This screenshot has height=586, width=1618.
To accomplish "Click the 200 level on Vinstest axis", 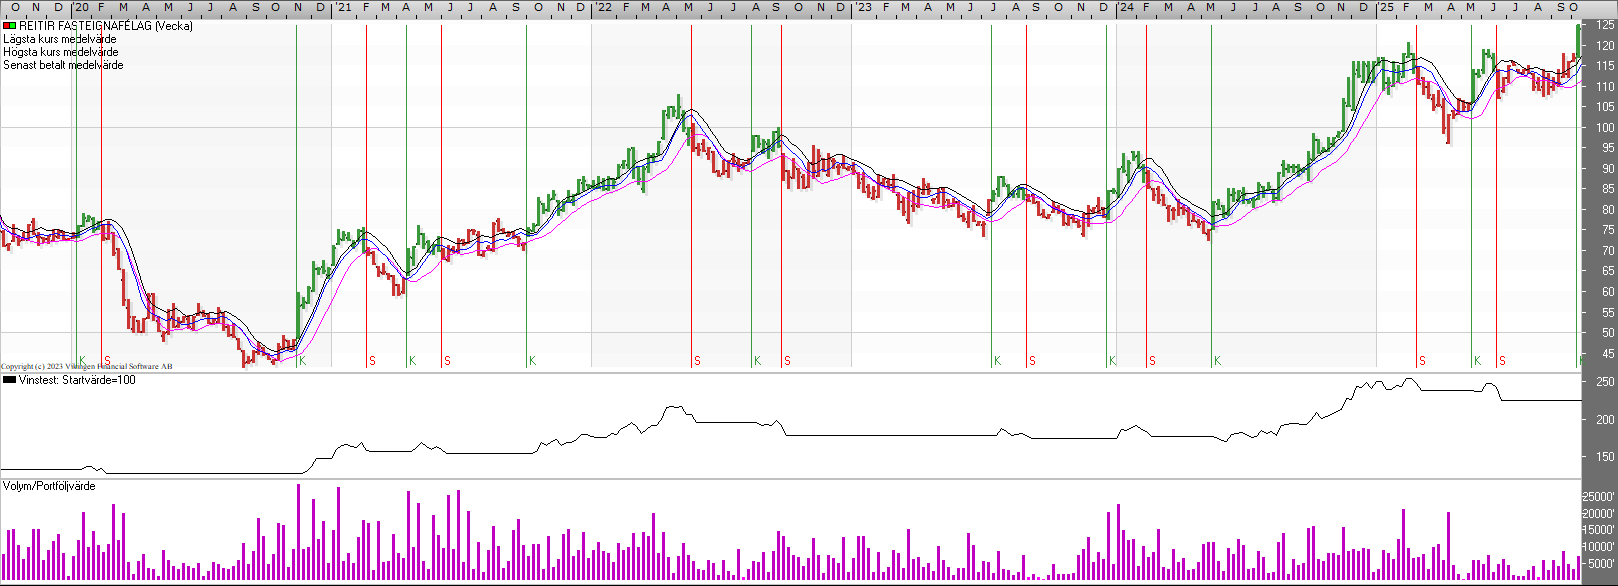I will [1604, 420].
